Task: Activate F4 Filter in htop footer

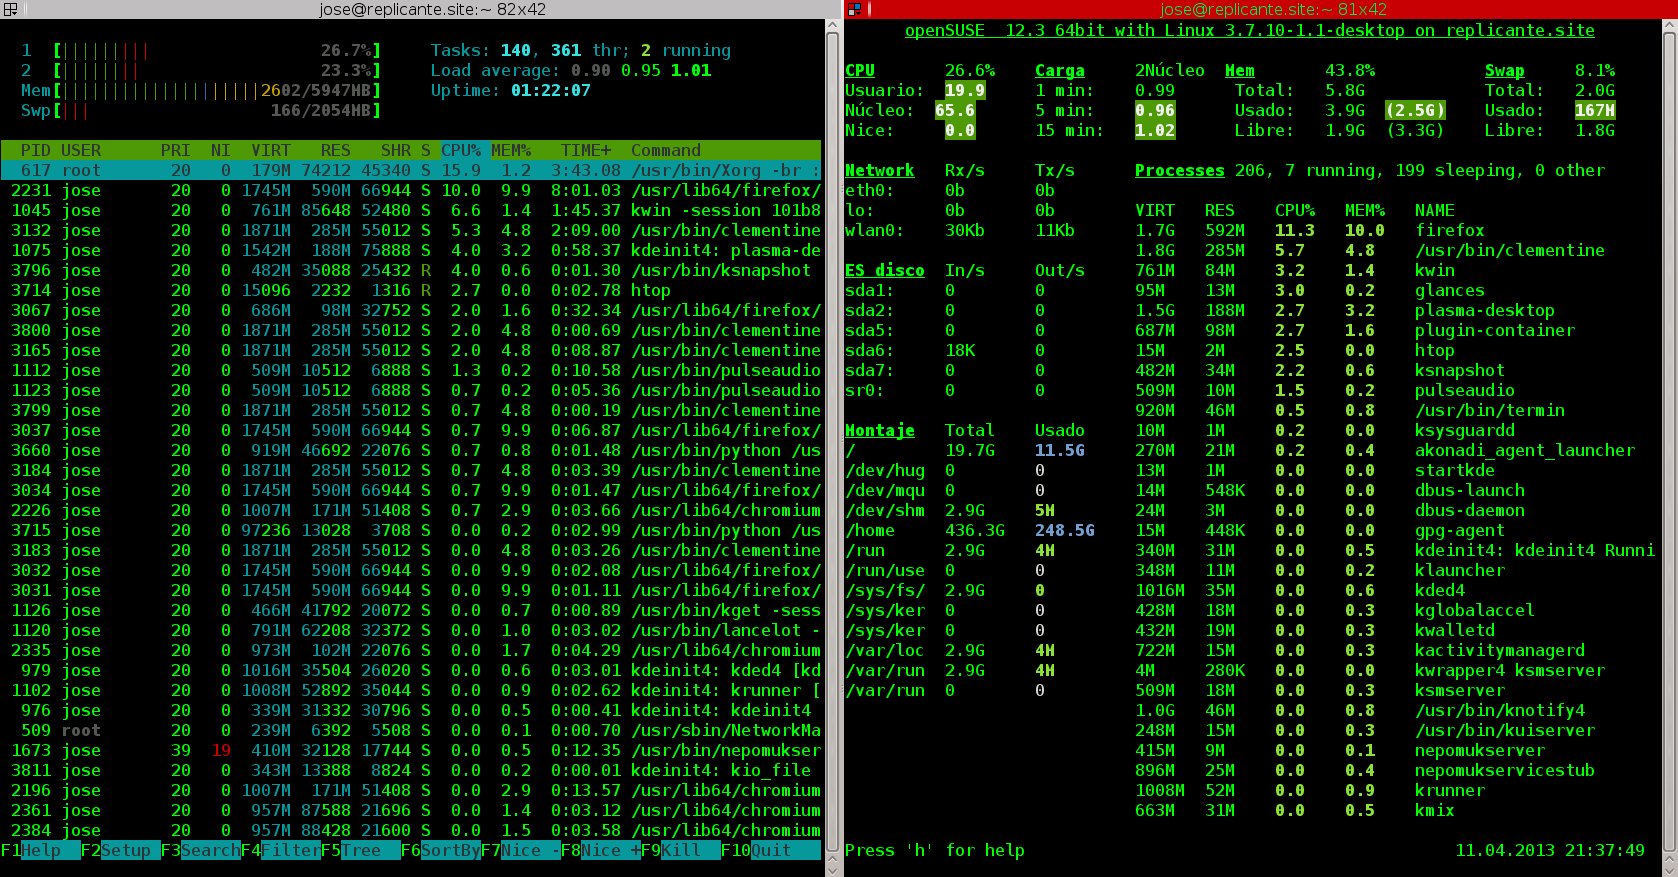Action: click(x=281, y=850)
